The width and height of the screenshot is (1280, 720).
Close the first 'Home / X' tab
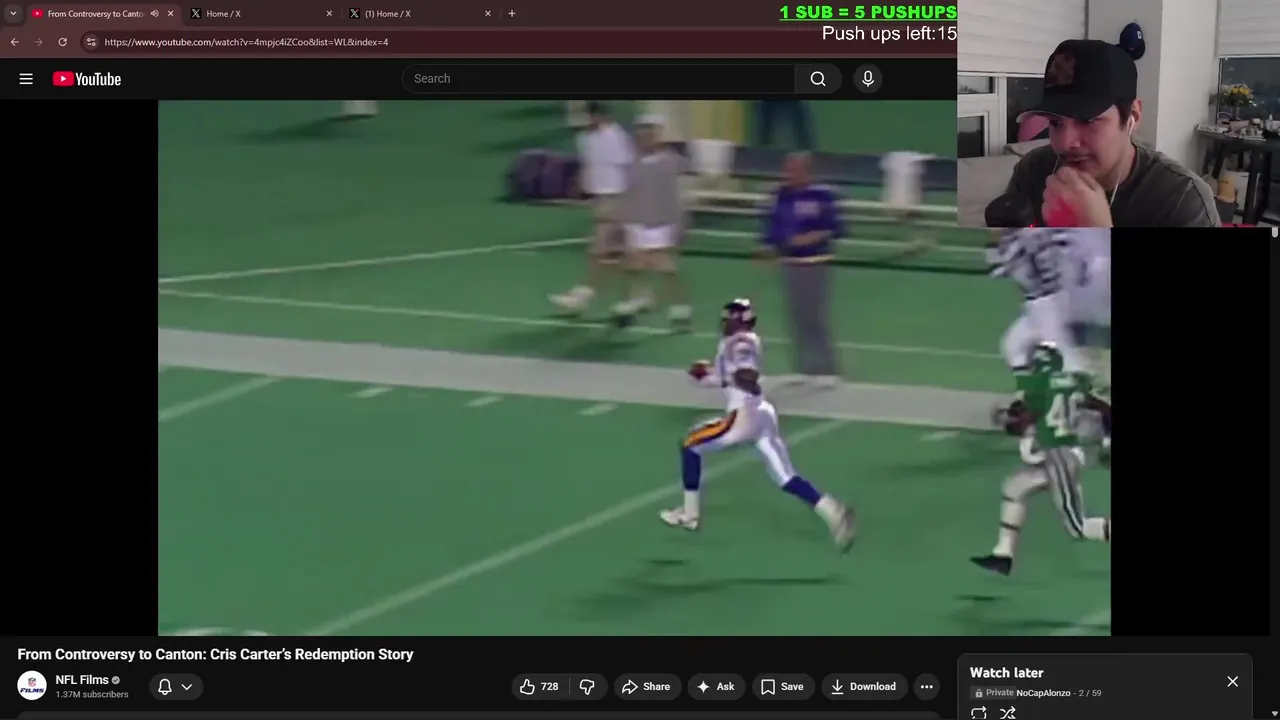(x=329, y=14)
